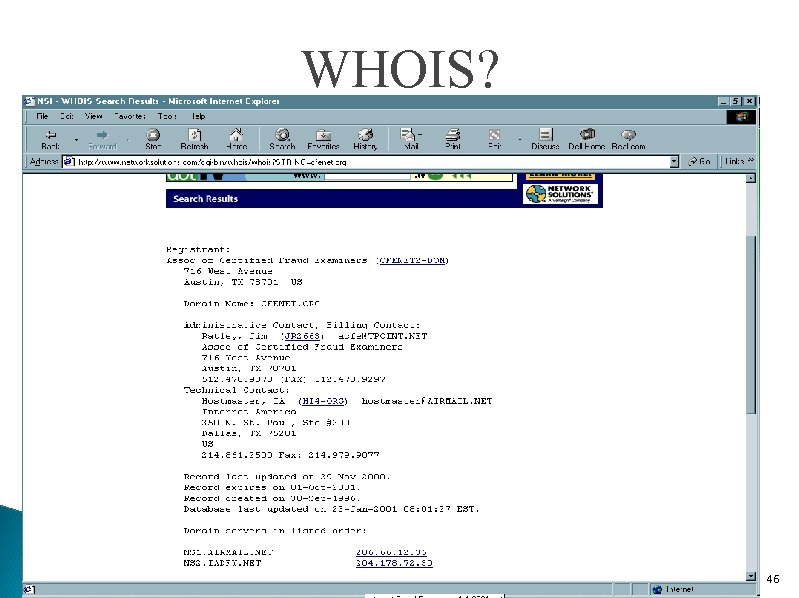The image size is (799, 598).
Task: Click the 716 West Avenue registrant line
Action: [228, 271]
